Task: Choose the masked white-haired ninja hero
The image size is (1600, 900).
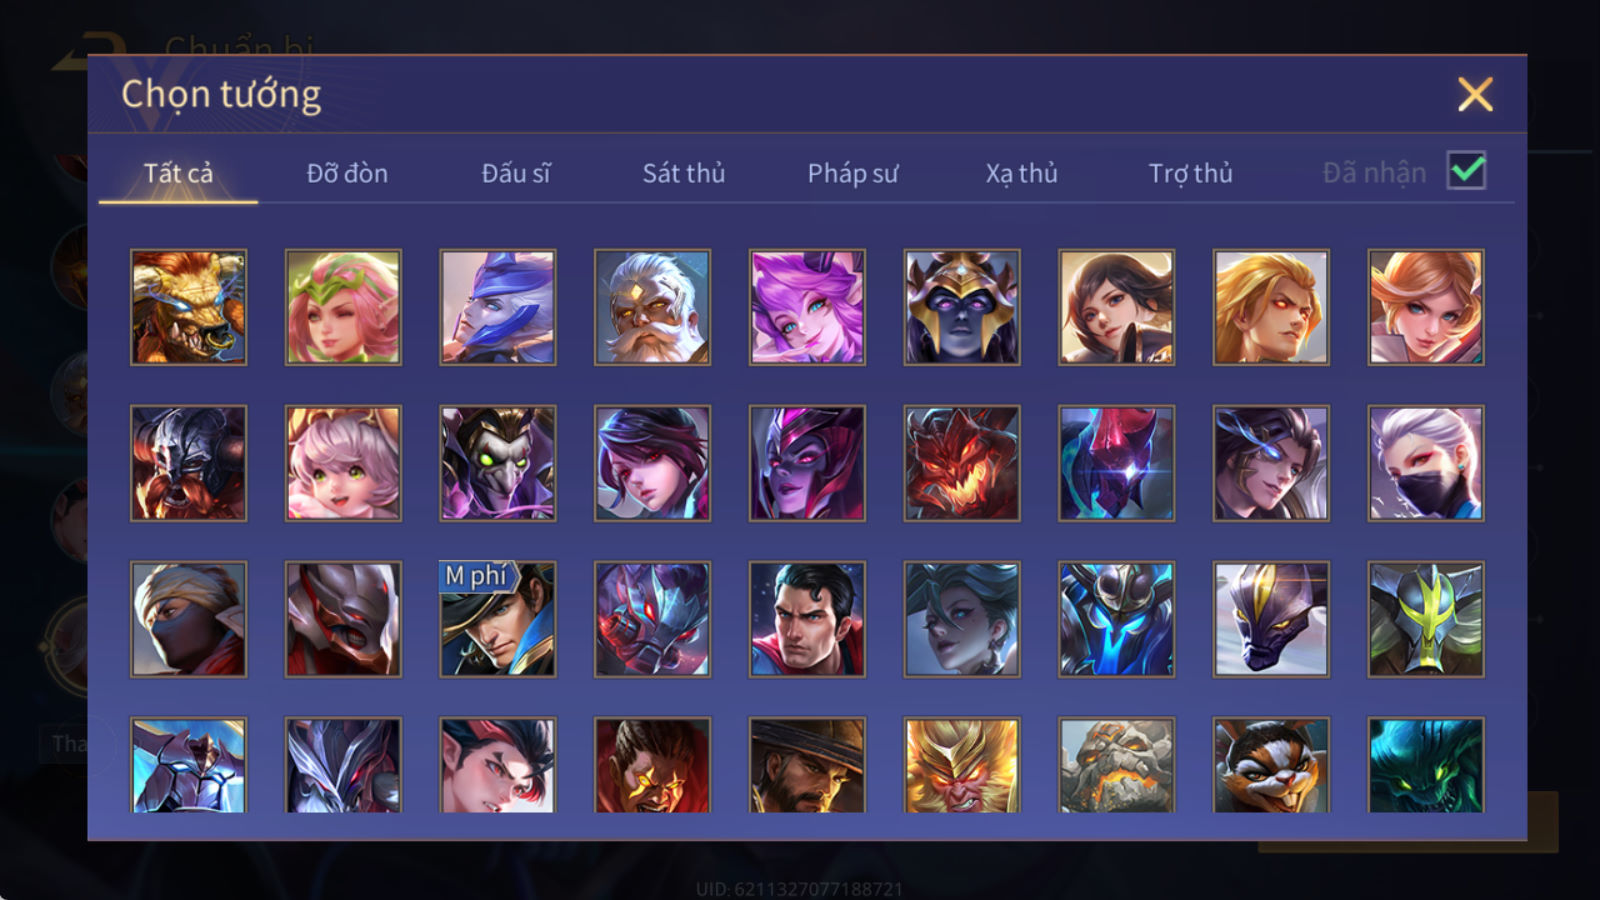Action: point(1426,463)
